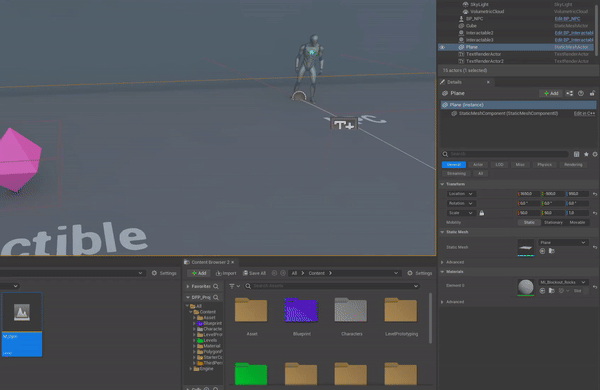
Task: Open Content Browser filter options icon
Action: [x=234, y=286]
